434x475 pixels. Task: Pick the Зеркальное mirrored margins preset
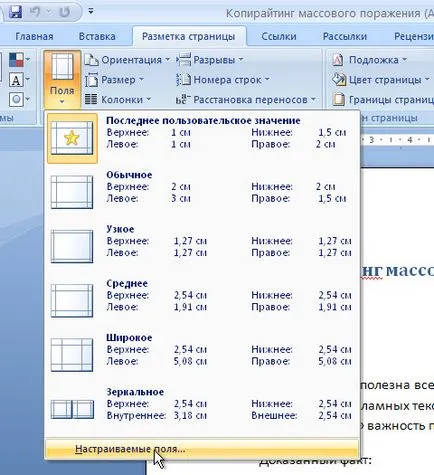(202, 409)
